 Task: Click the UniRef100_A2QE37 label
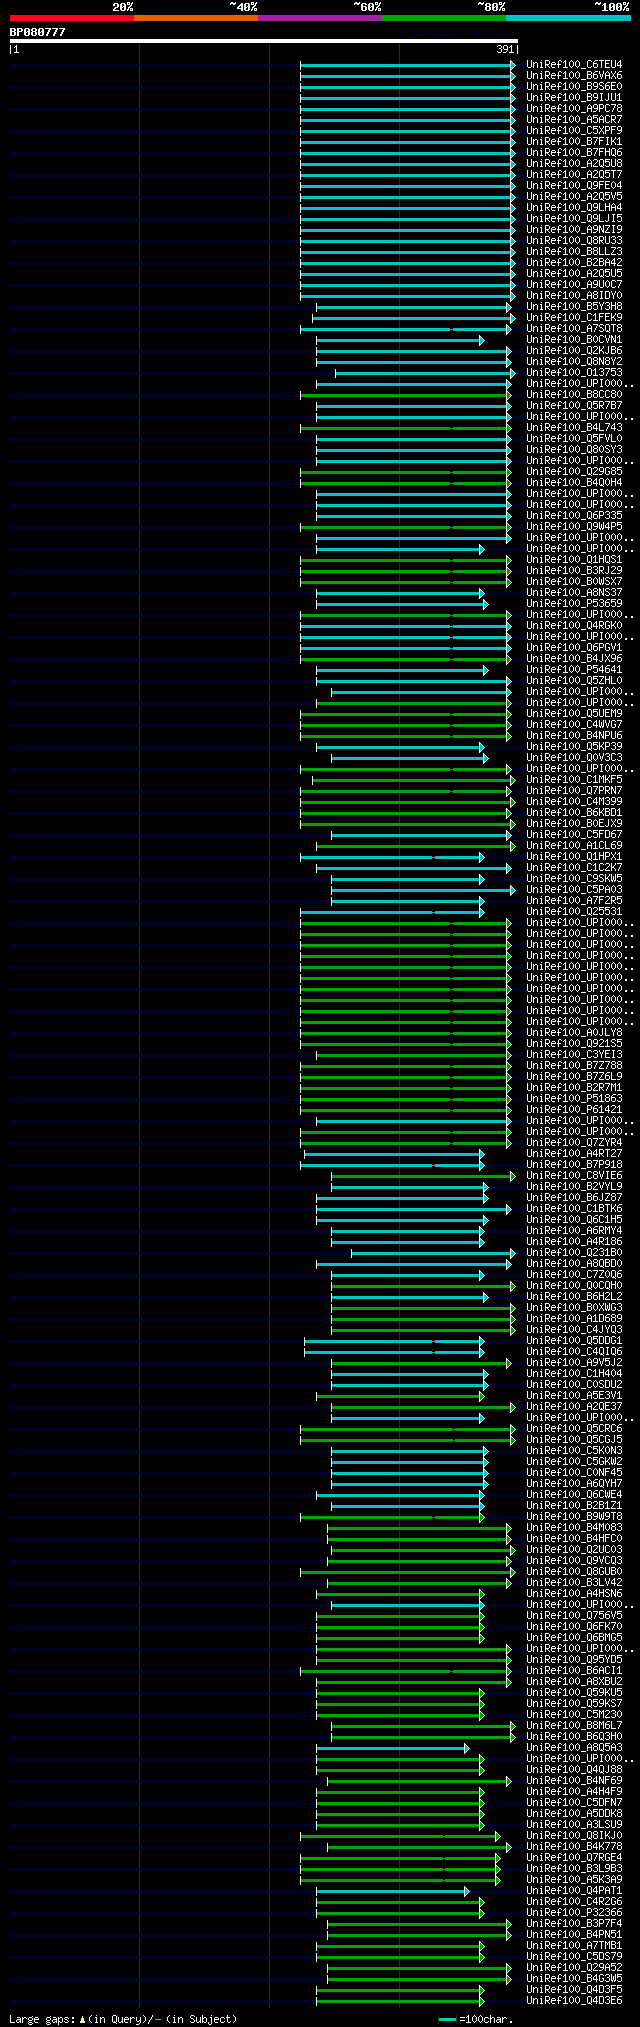[x=574, y=1407]
